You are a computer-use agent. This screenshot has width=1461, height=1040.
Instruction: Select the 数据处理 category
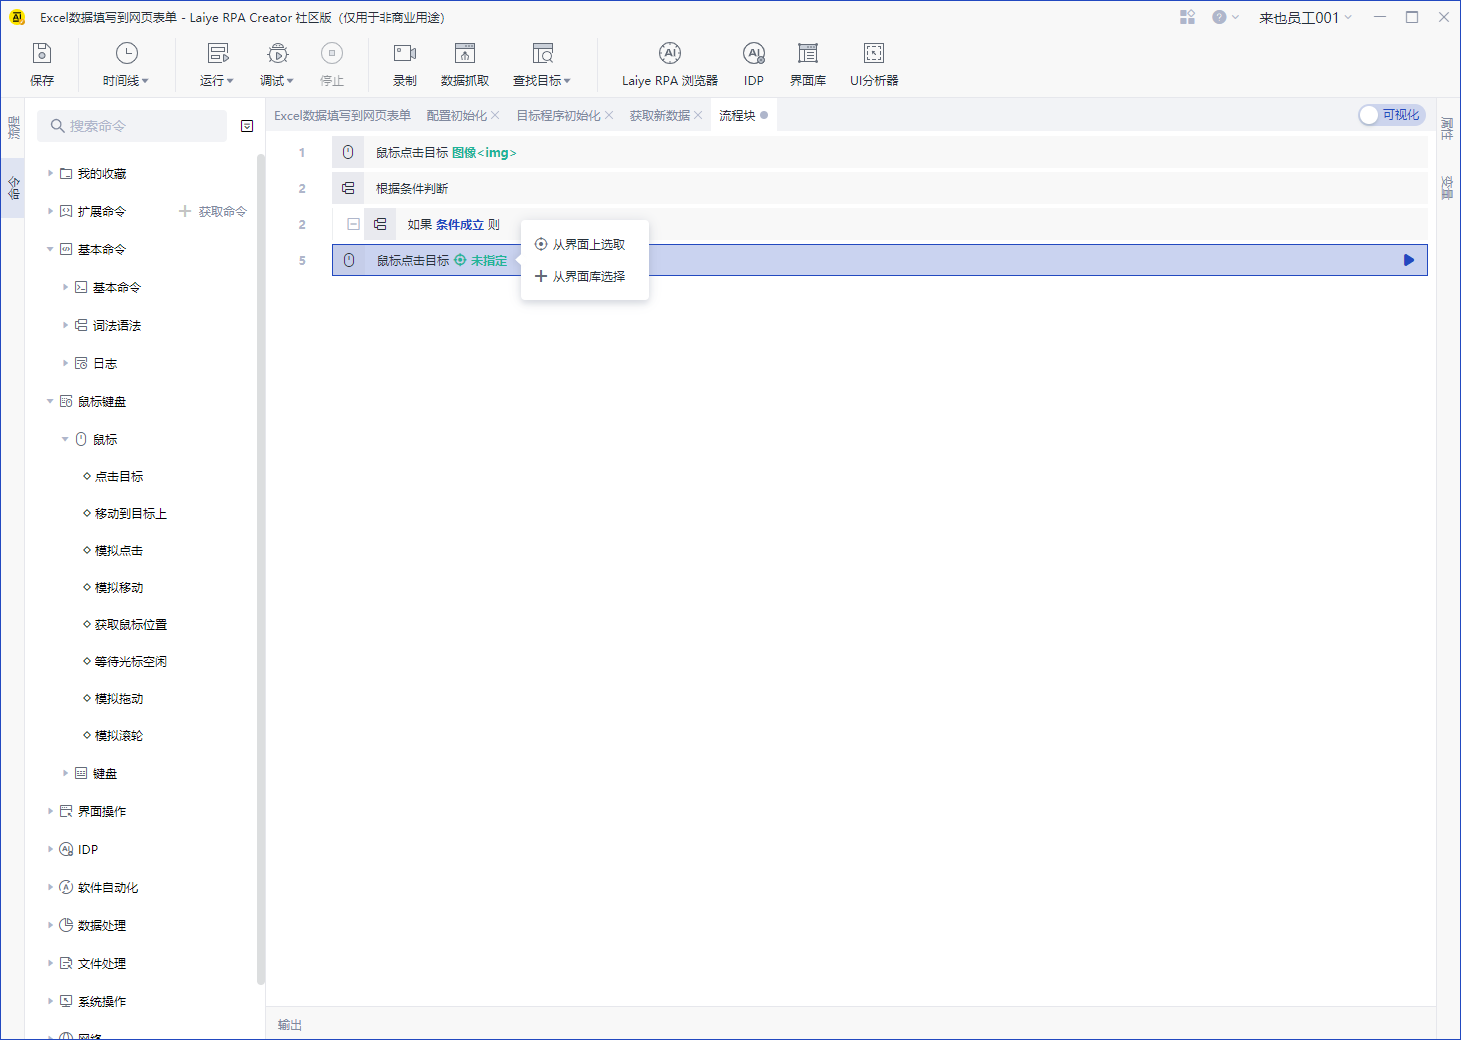(102, 925)
